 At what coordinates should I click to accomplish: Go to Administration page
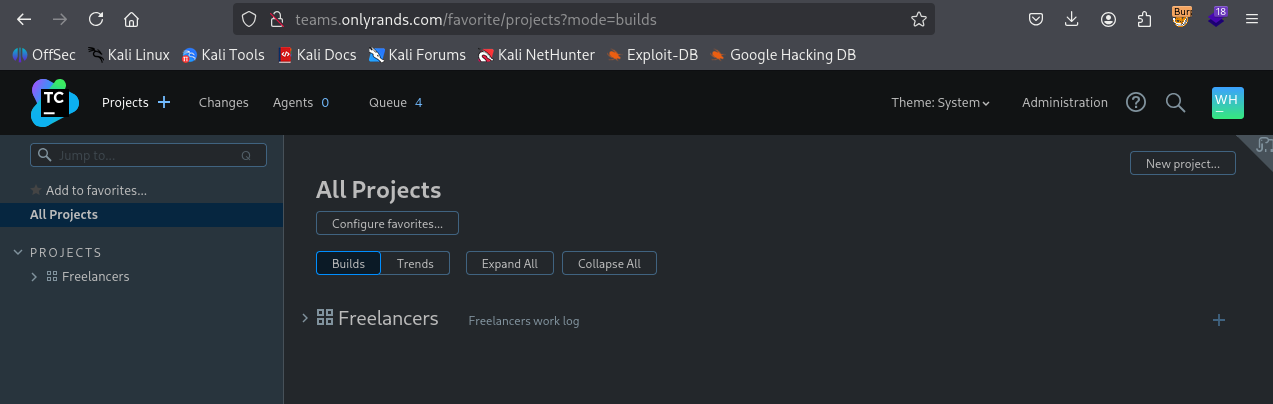1064,102
